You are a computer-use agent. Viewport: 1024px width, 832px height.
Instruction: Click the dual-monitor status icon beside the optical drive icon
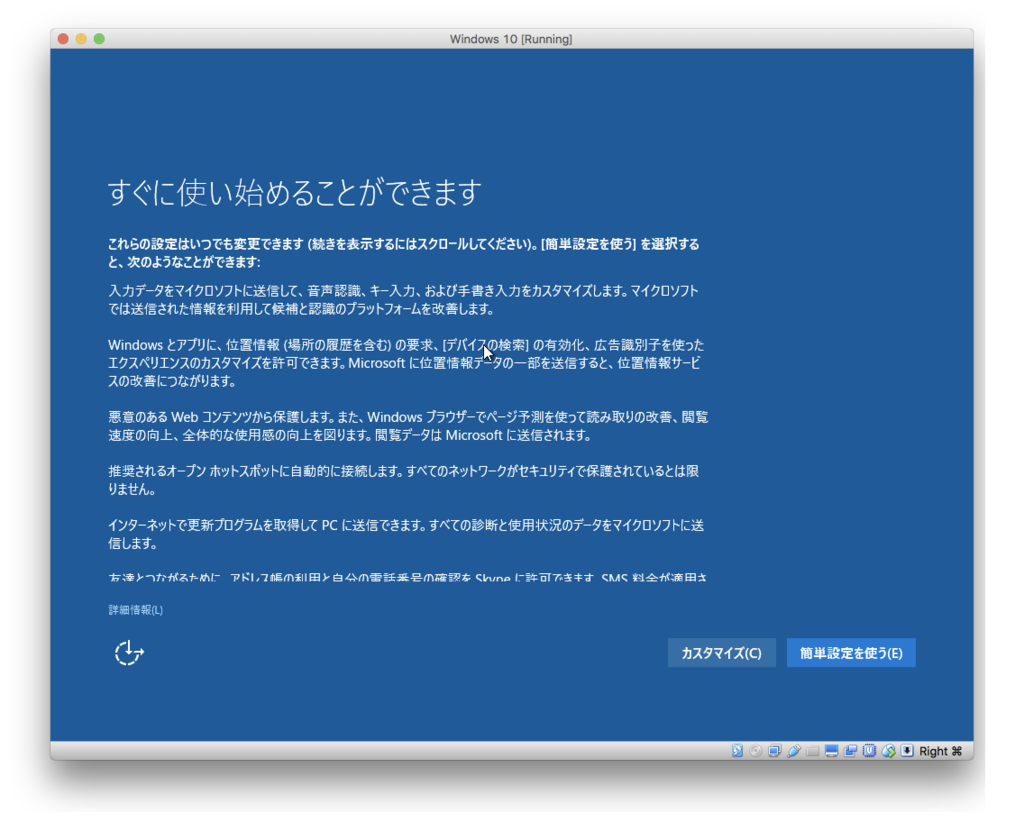coord(774,750)
